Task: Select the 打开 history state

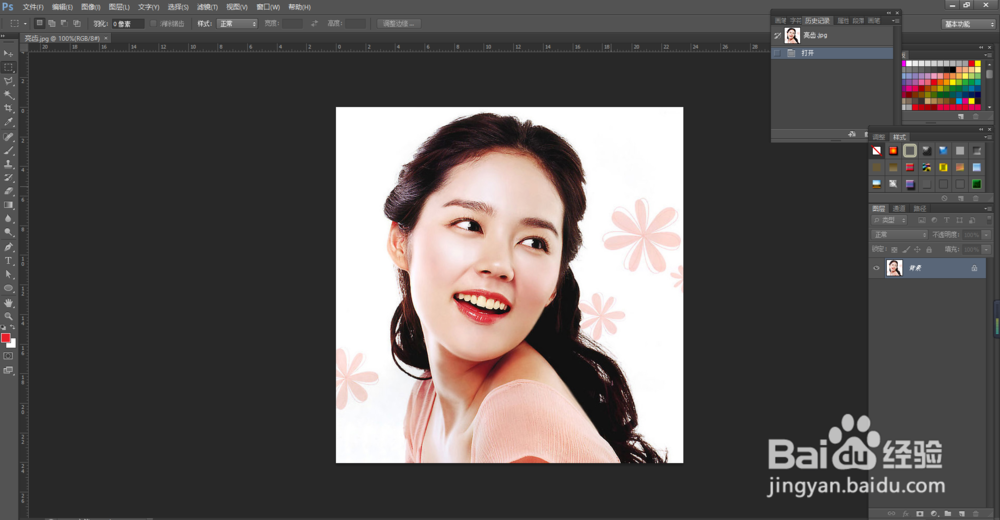Action: click(x=832, y=53)
